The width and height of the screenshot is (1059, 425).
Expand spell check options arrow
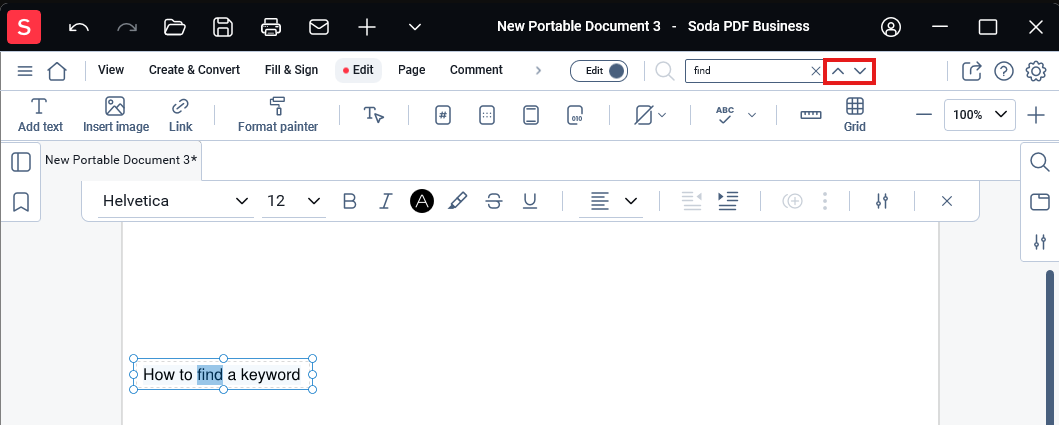[752, 115]
